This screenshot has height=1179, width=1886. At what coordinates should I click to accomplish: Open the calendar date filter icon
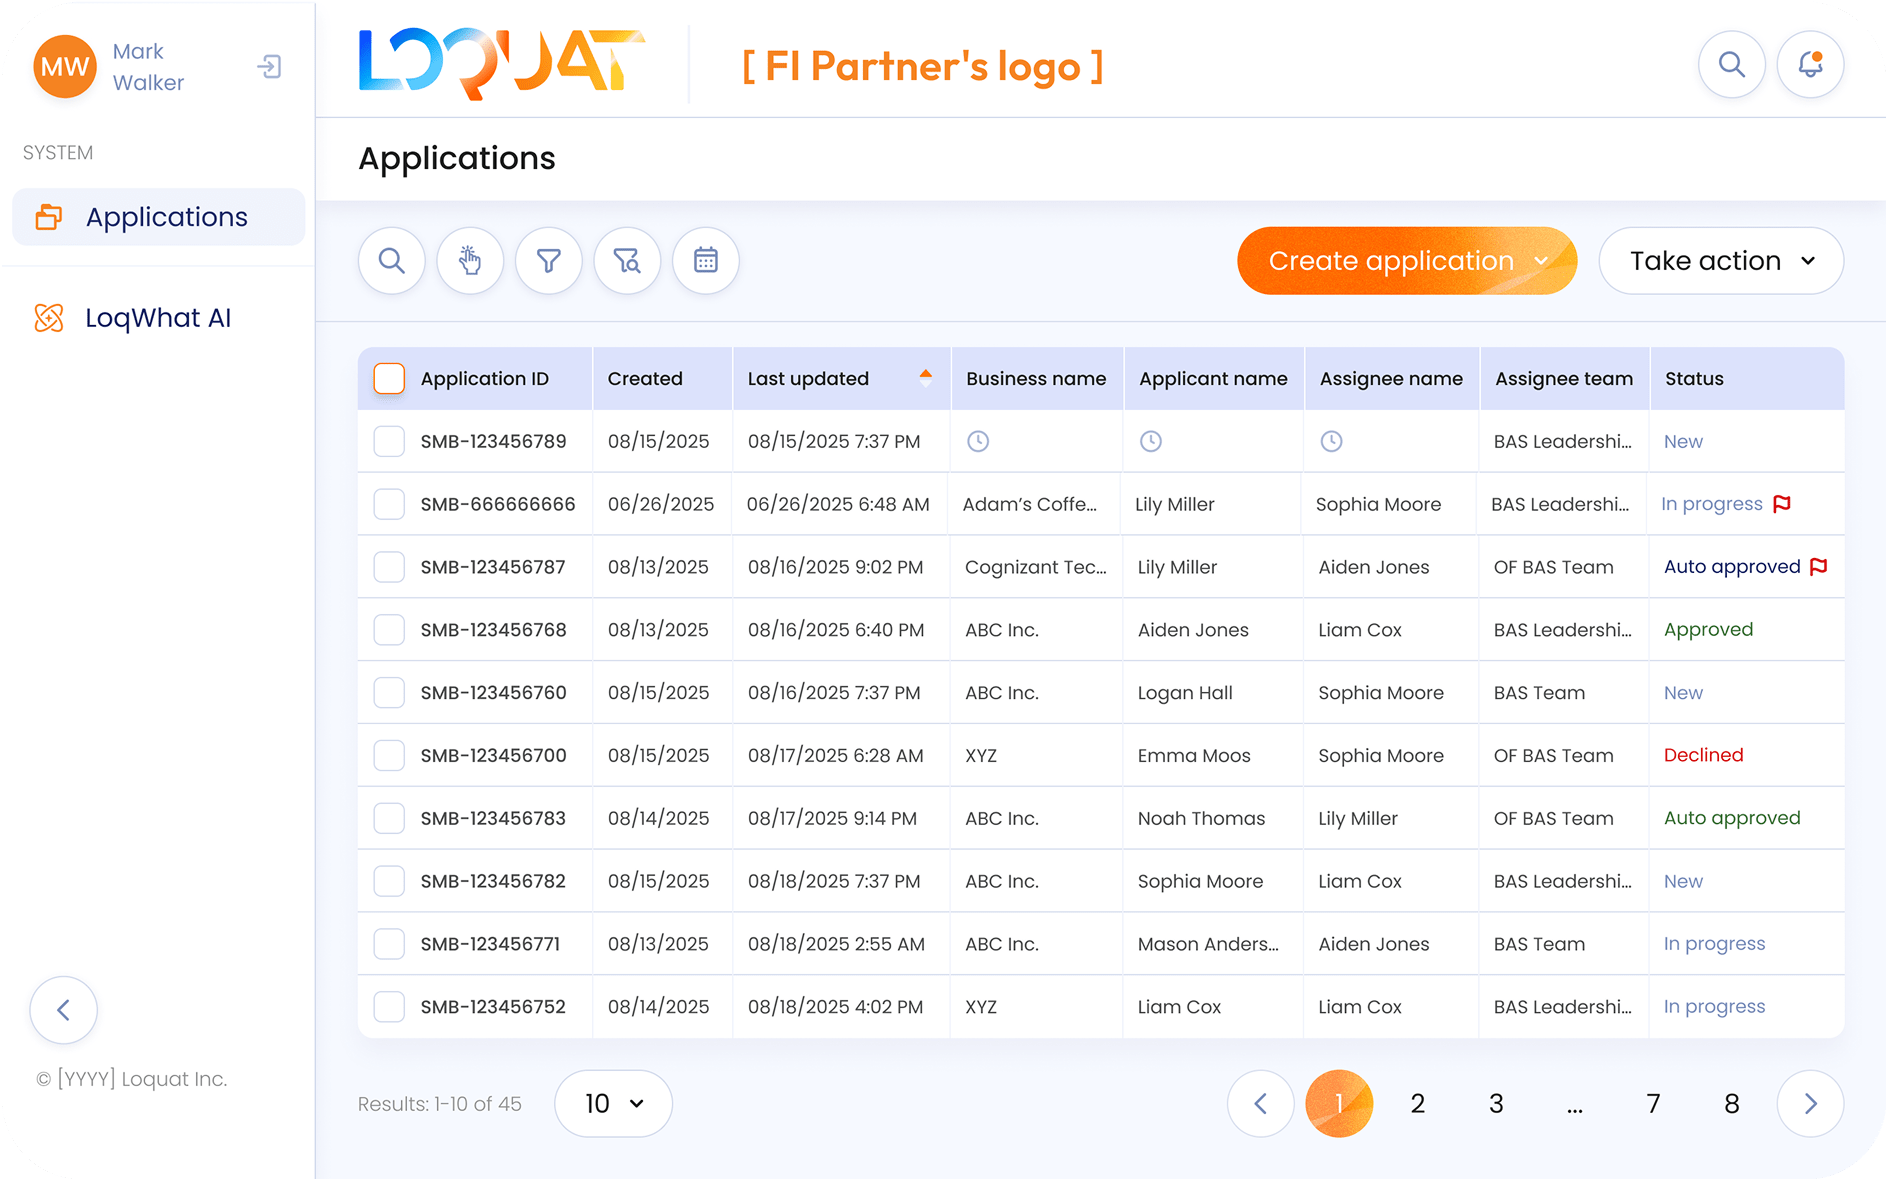point(706,260)
